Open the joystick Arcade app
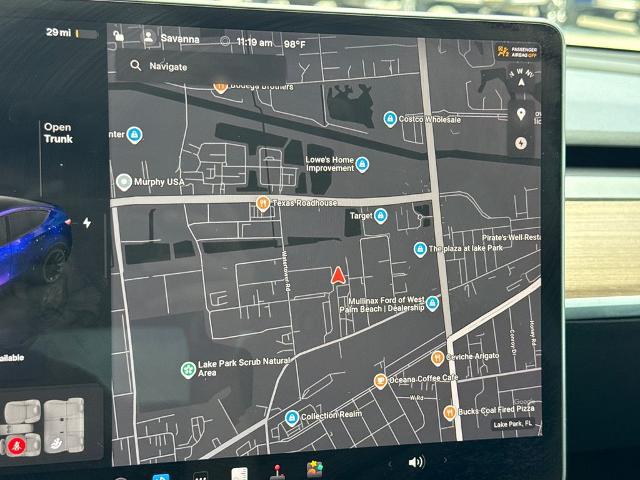Image resolution: width=640 pixels, height=480 pixels. coord(277,472)
